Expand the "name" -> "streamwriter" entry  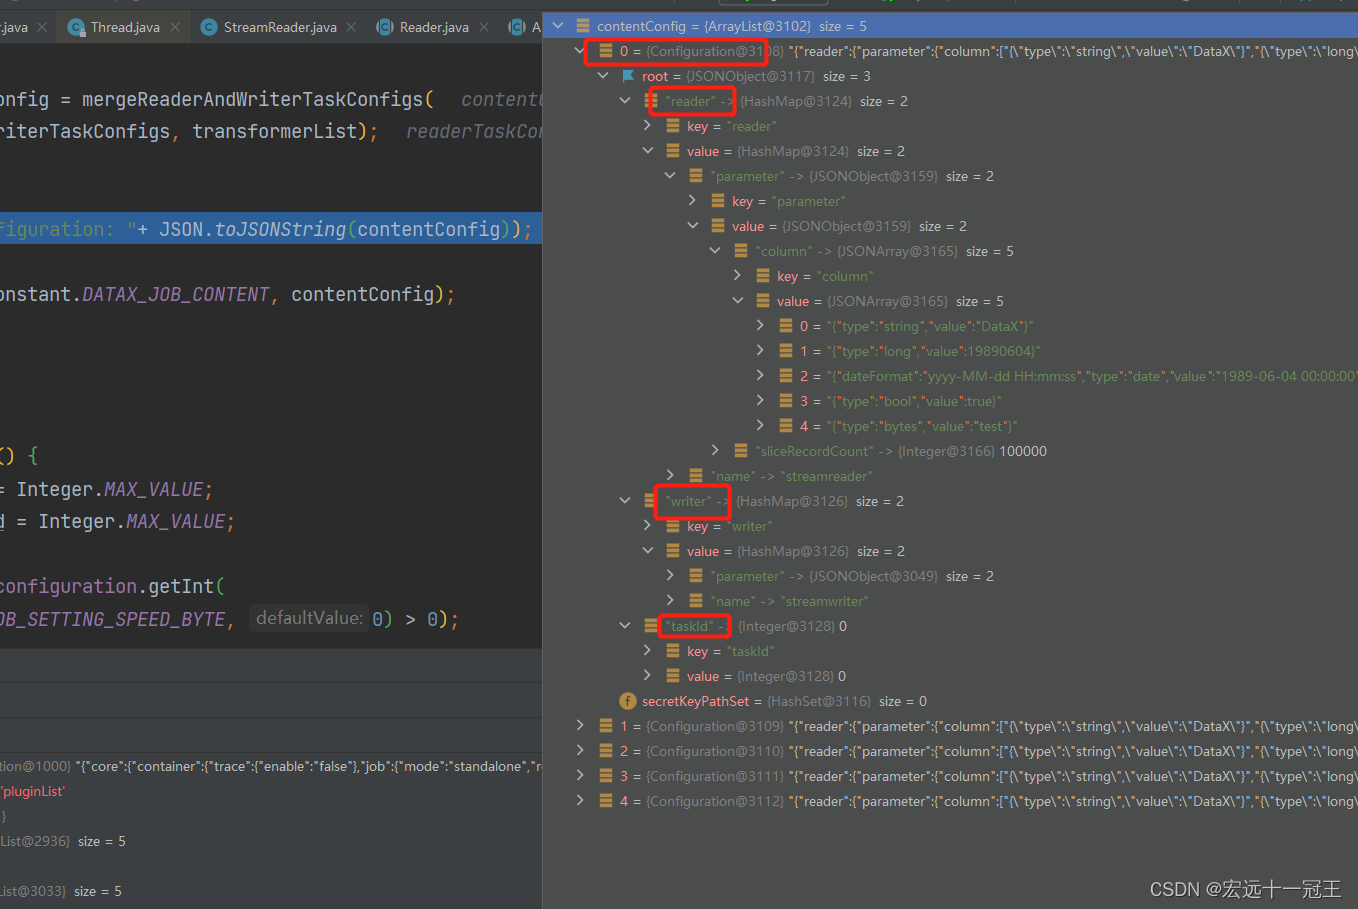pos(670,601)
